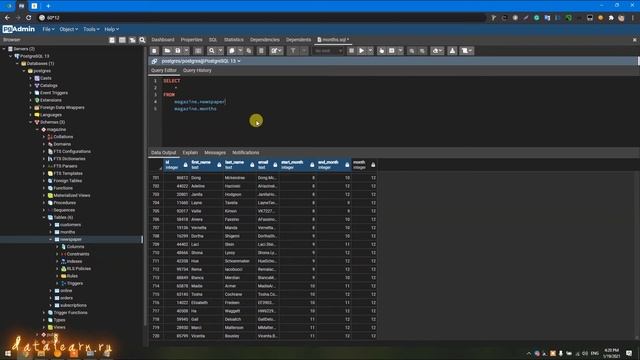Viewport: 640px width, 360px height.
Task: Click the Delete rows trash icon
Action: point(261,51)
